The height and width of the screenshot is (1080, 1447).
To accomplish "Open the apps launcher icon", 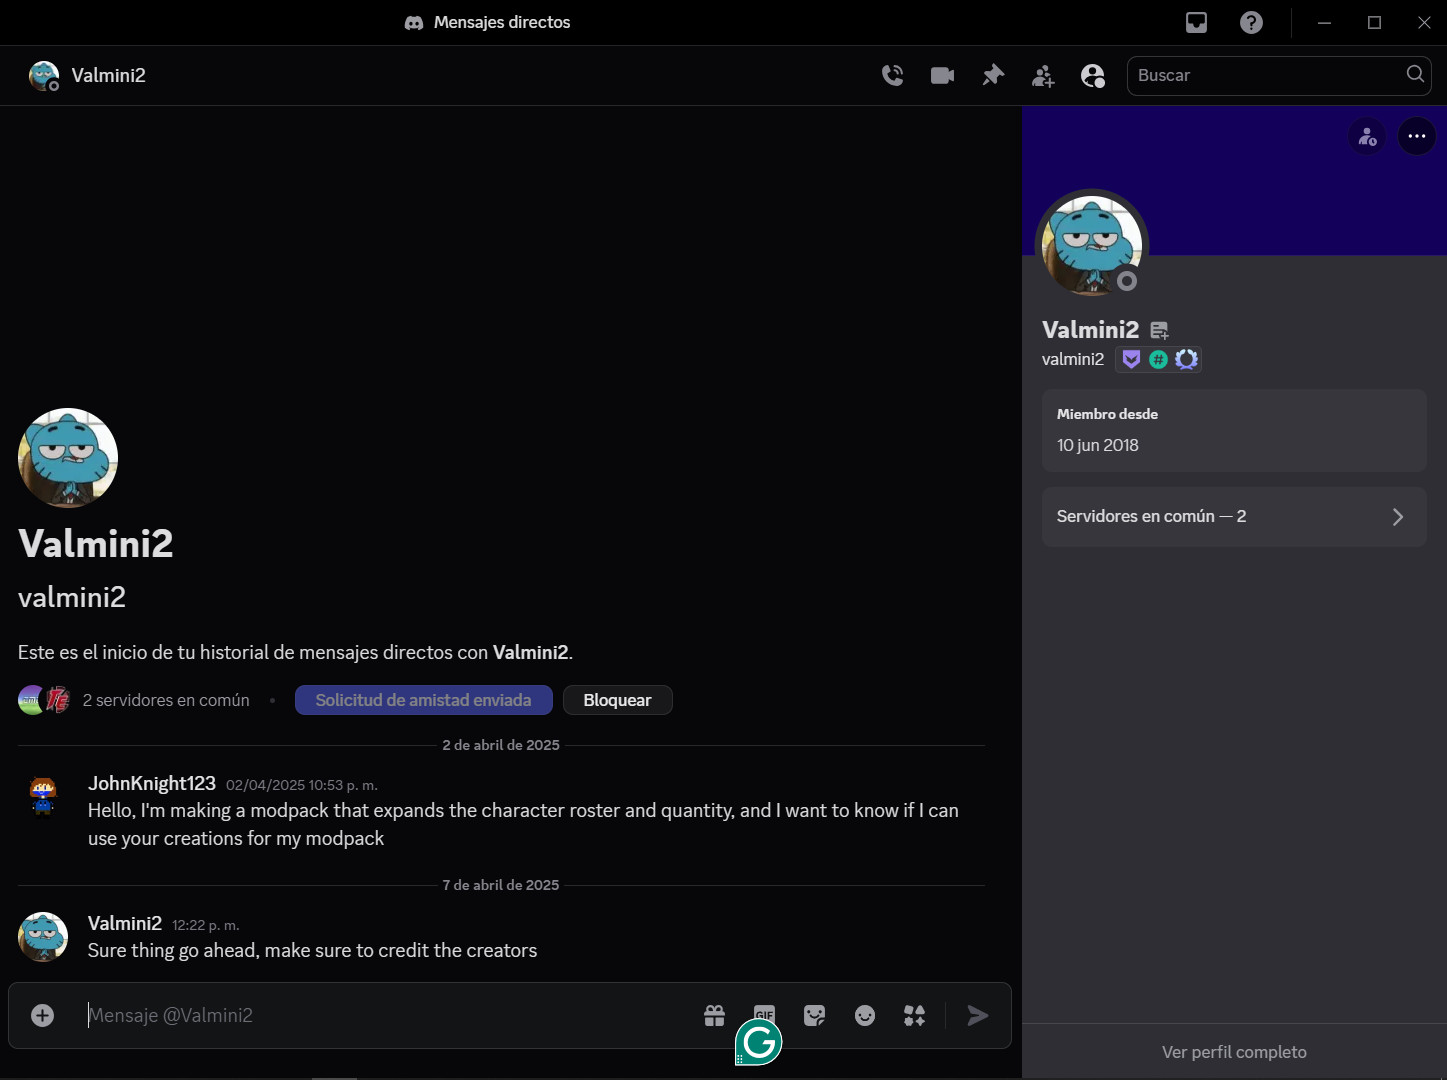I will point(914,1015).
